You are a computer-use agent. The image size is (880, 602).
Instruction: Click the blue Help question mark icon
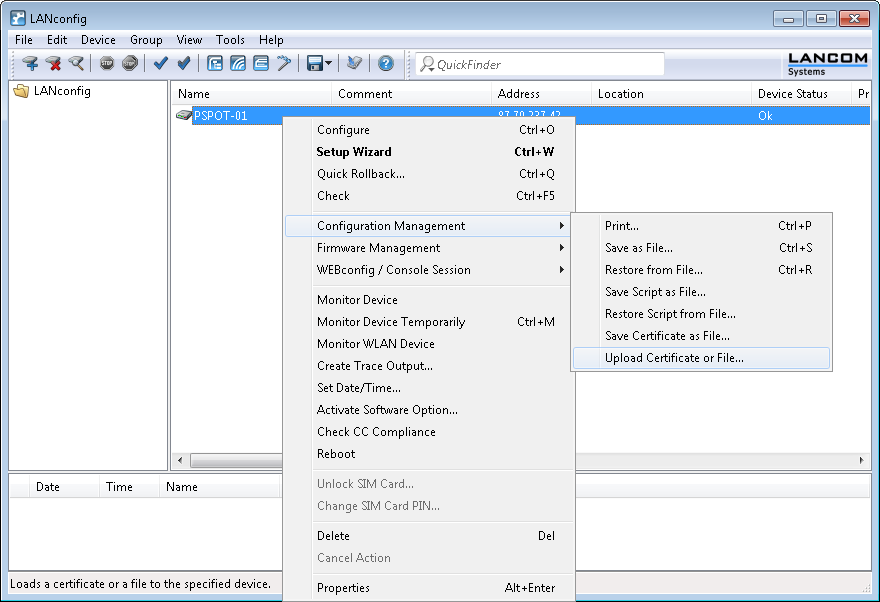[x=385, y=64]
